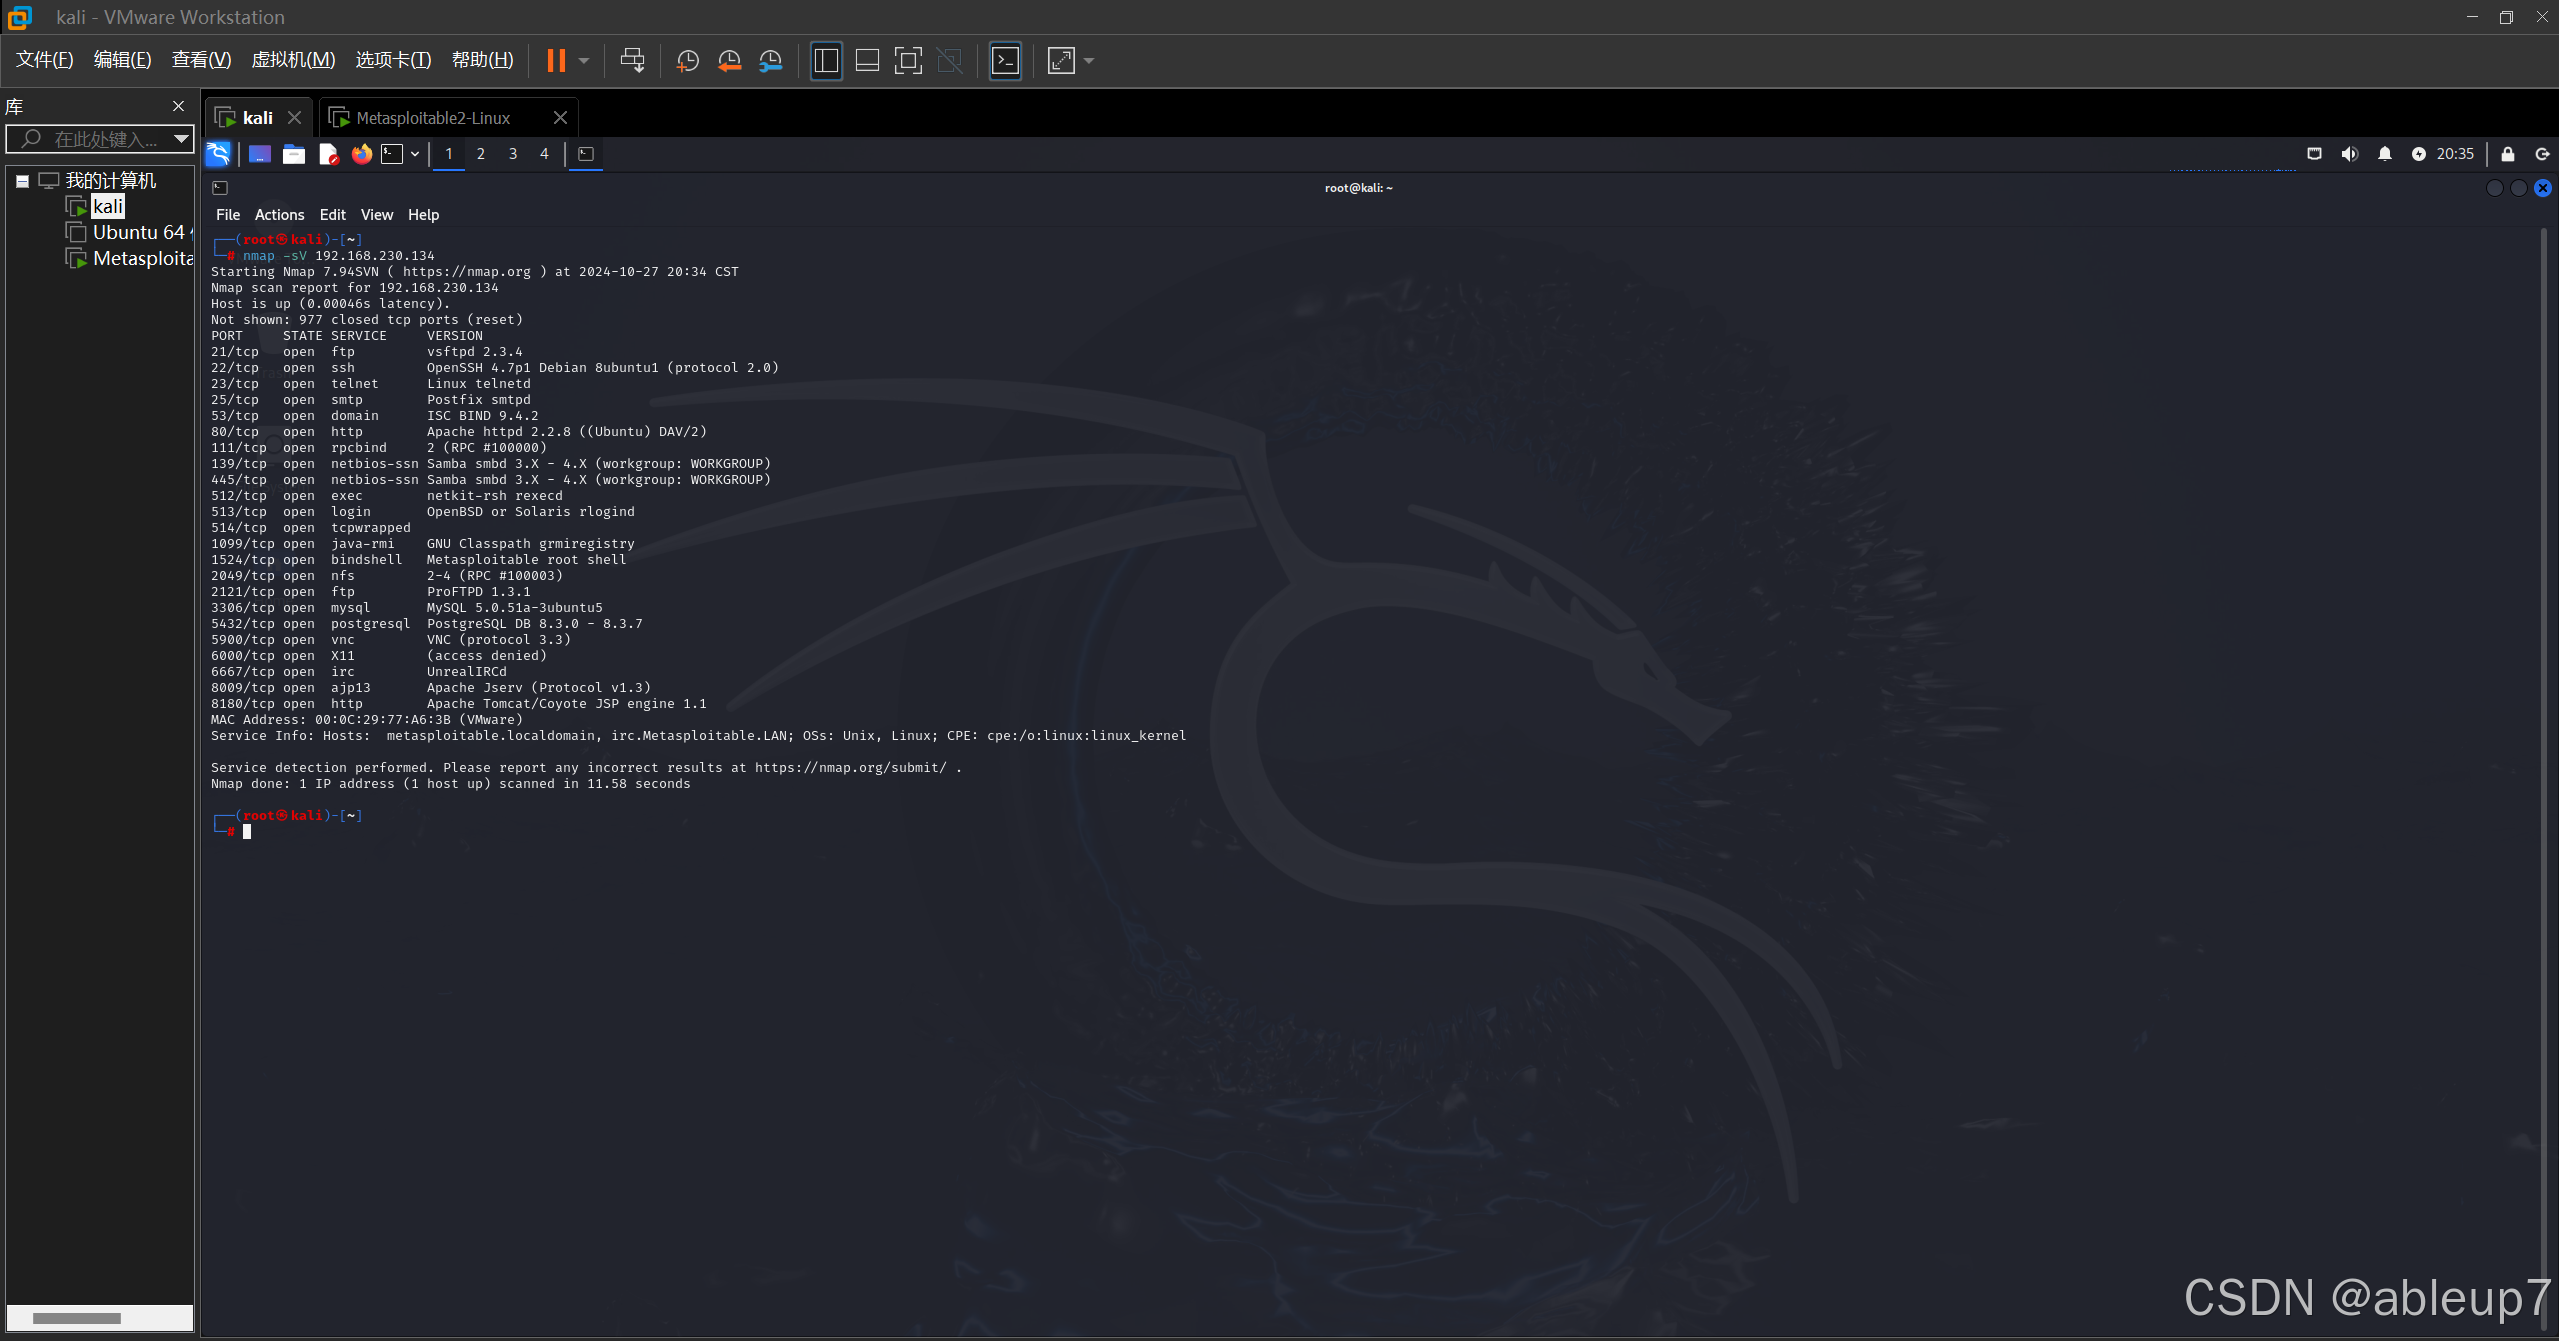Image resolution: width=2559 pixels, height=1341 pixels.
Task: Collapse the 我的计算机 tree node
Action: click(x=22, y=181)
